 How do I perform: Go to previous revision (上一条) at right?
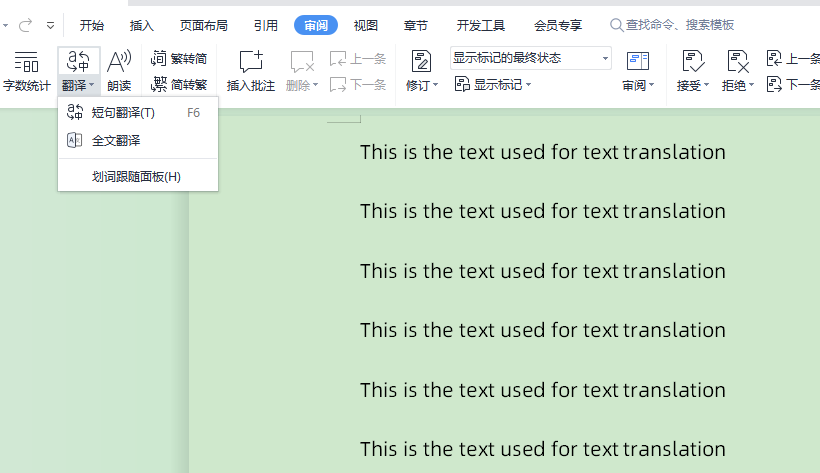click(x=793, y=59)
